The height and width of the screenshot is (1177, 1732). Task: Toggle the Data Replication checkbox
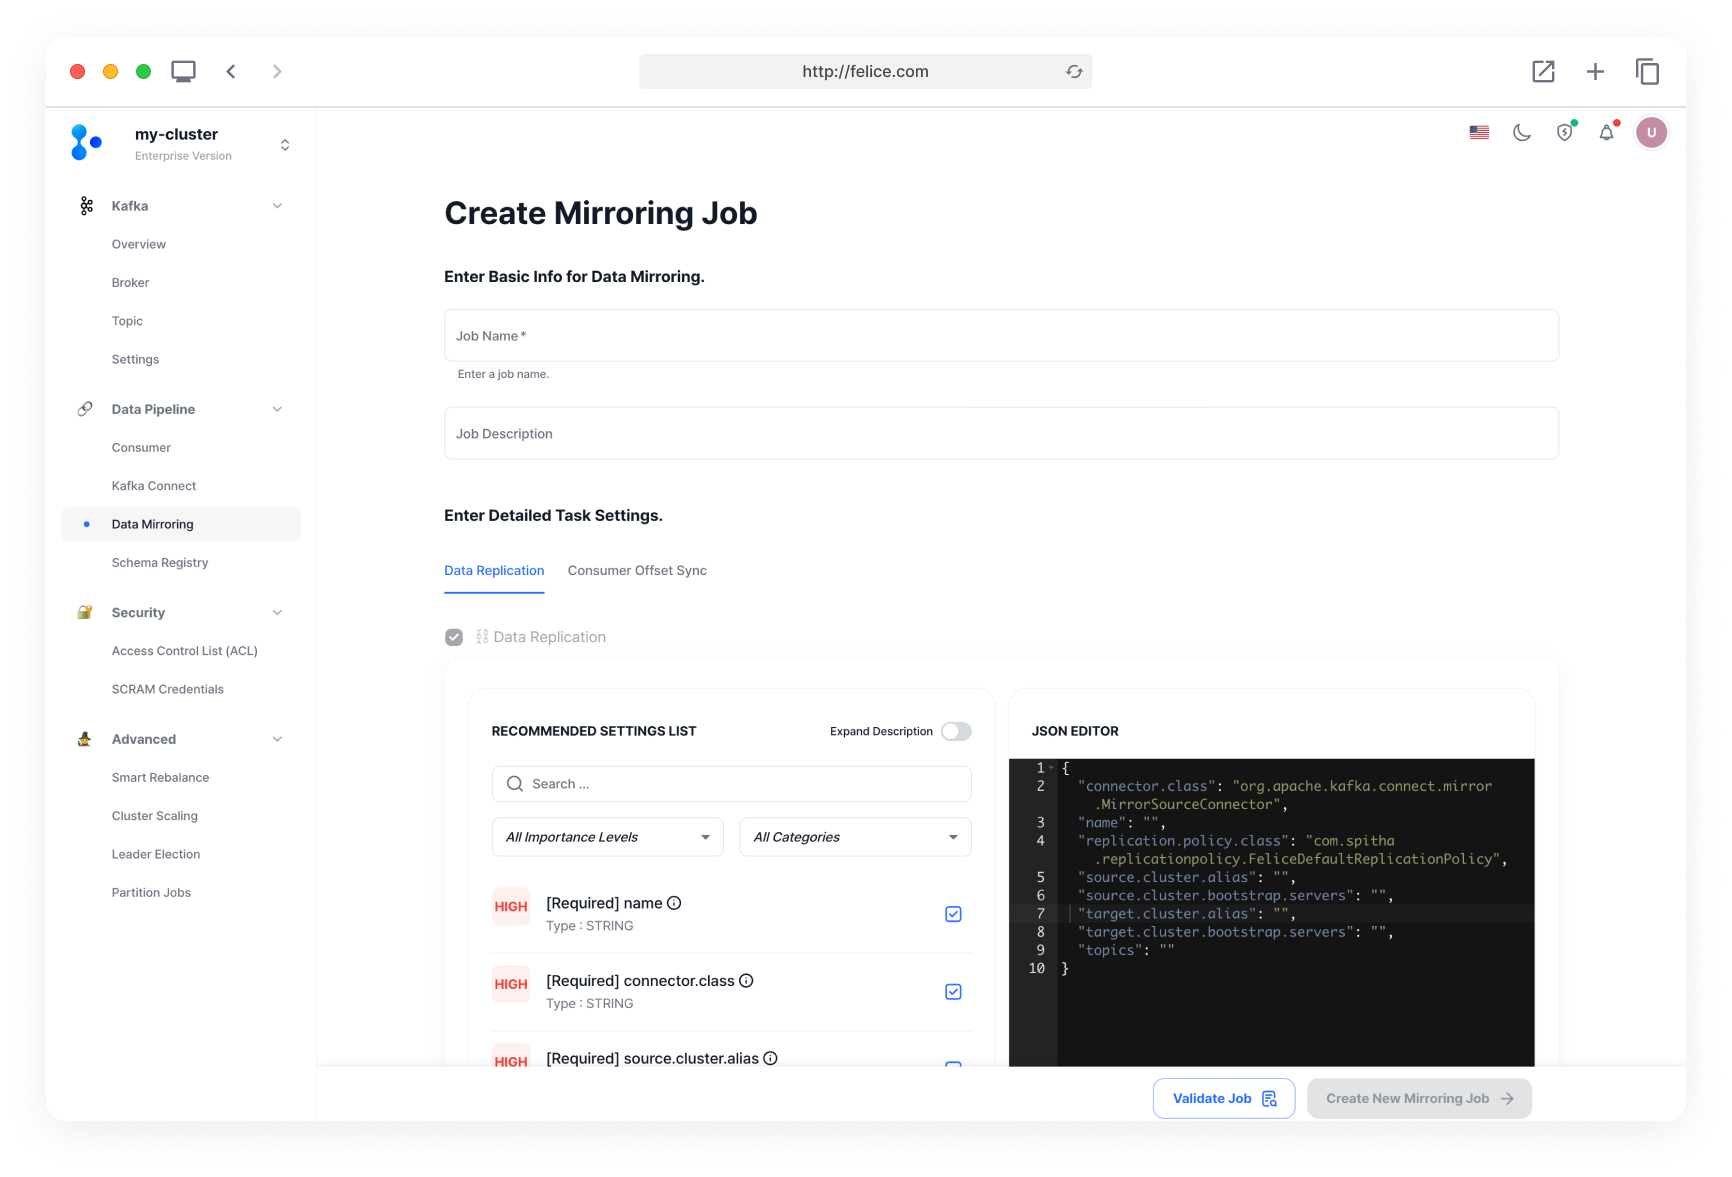coord(454,638)
